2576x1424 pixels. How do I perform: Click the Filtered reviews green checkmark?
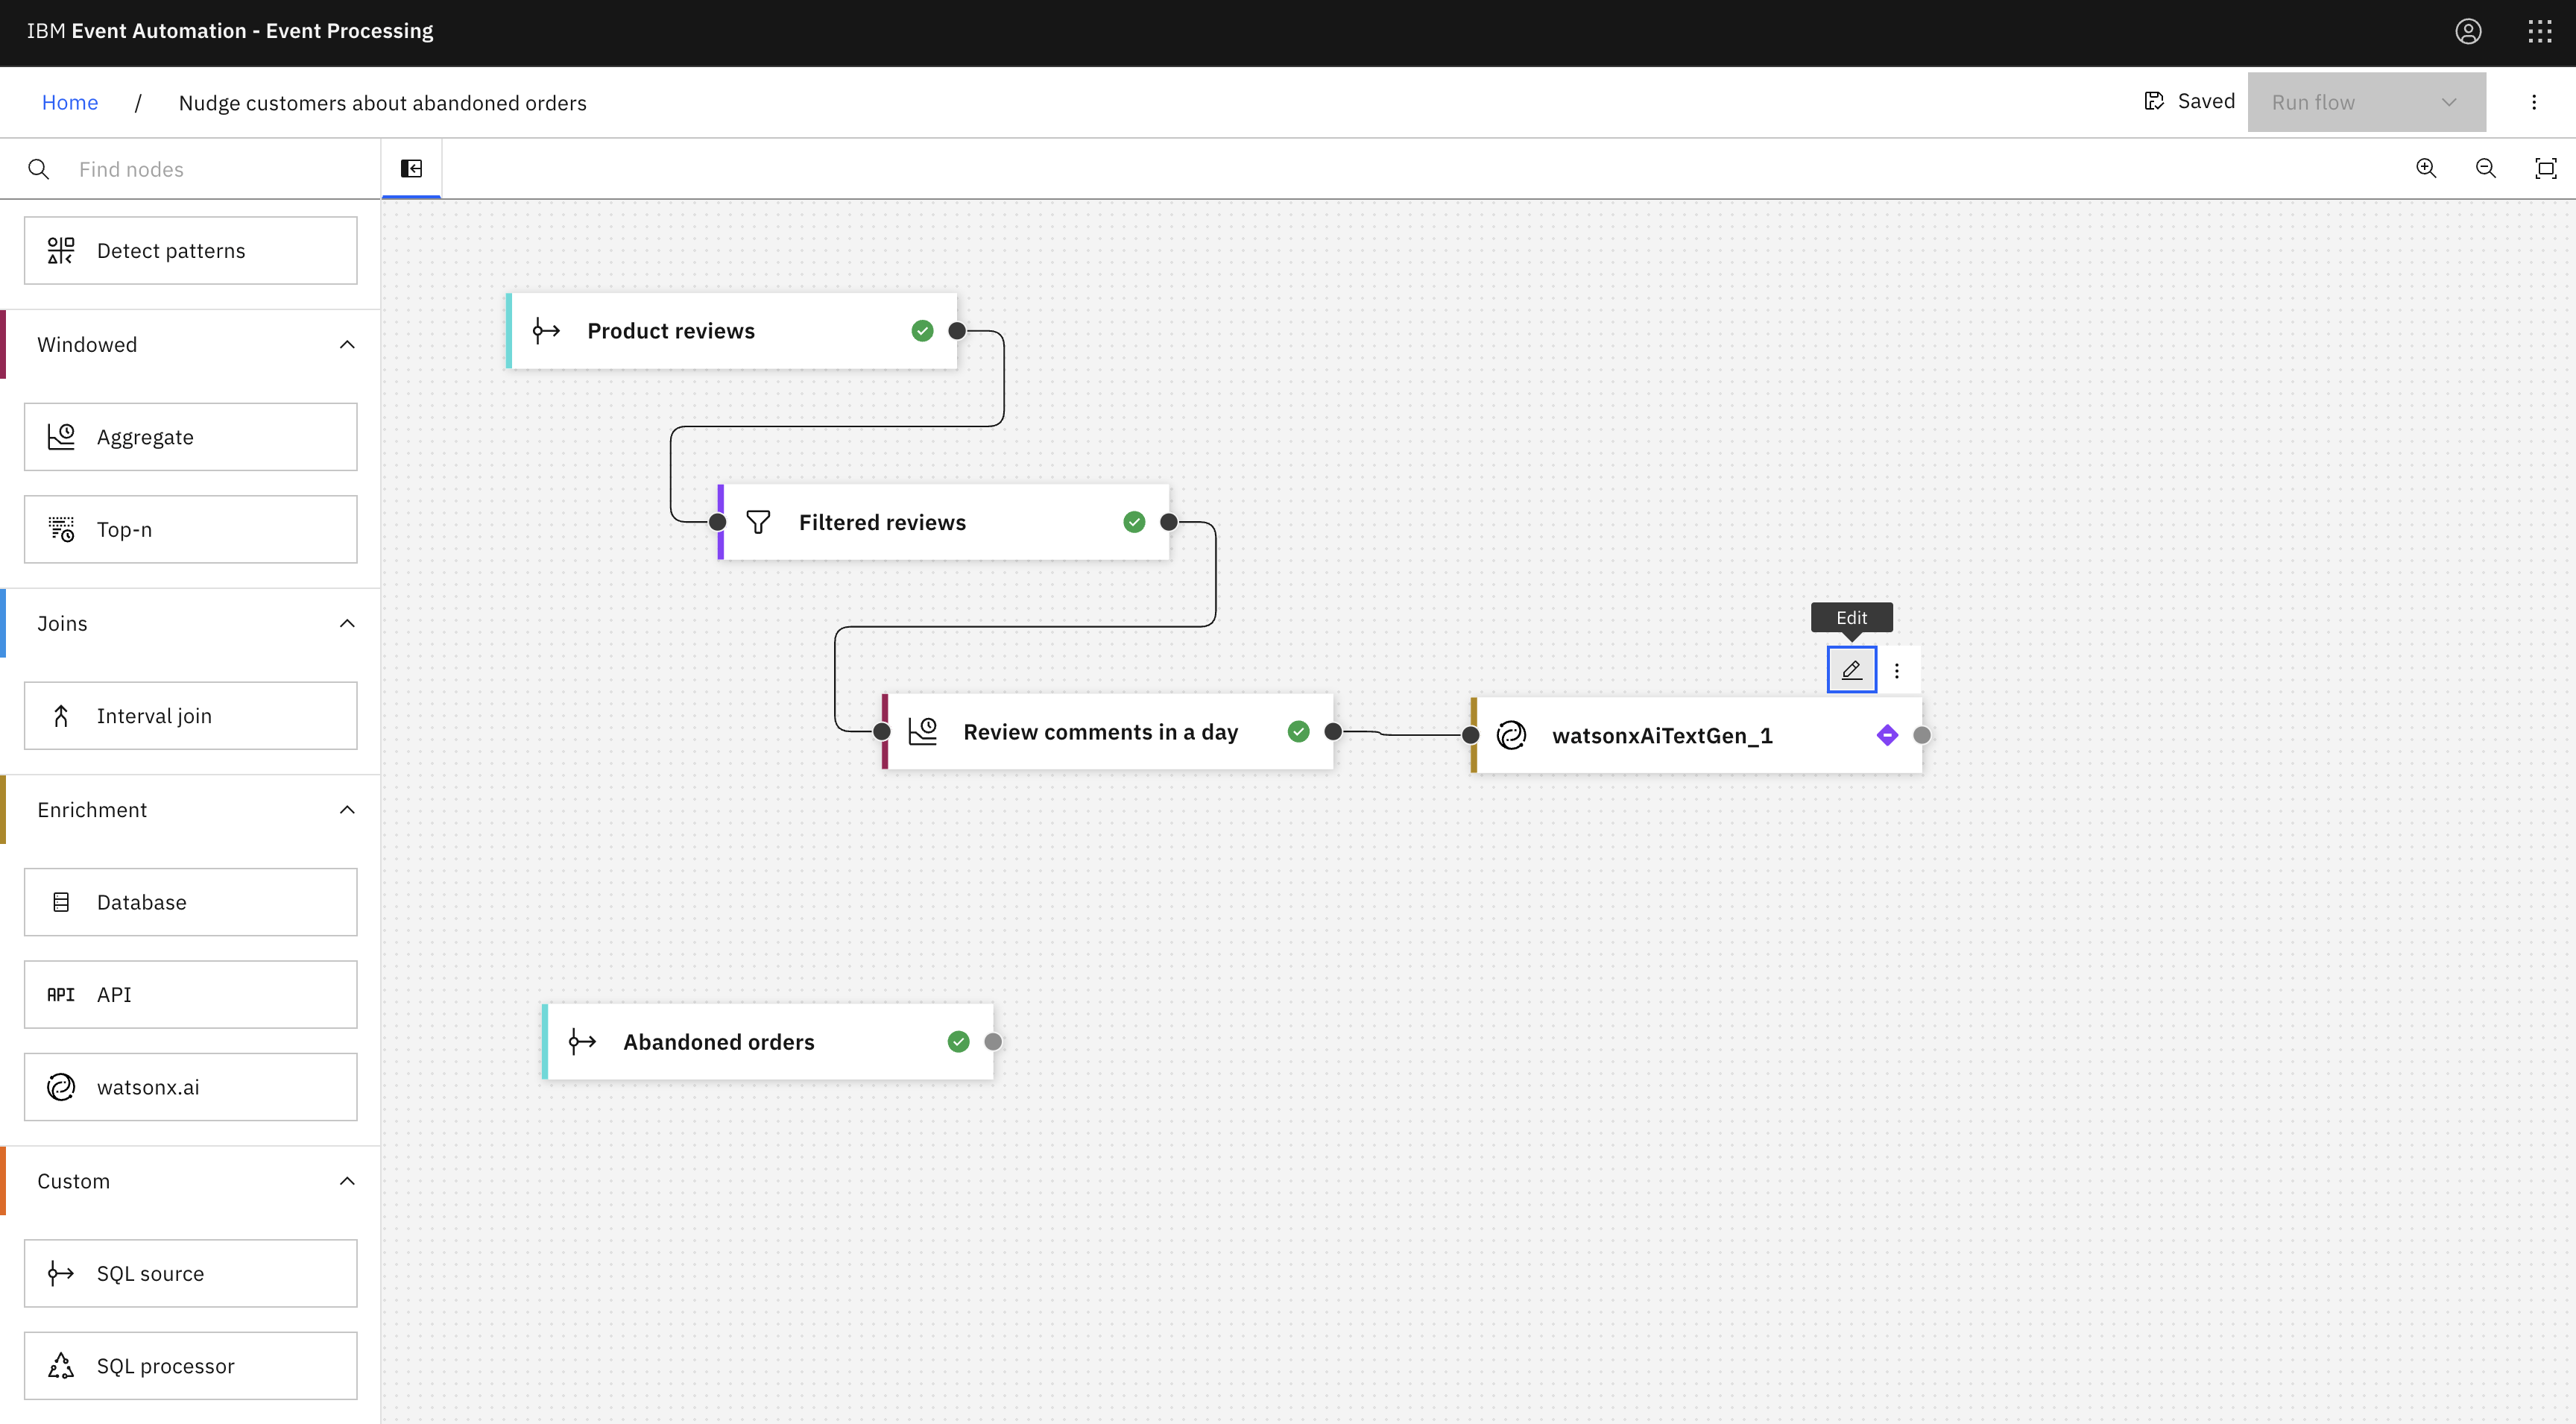[x=1134, y=522]
